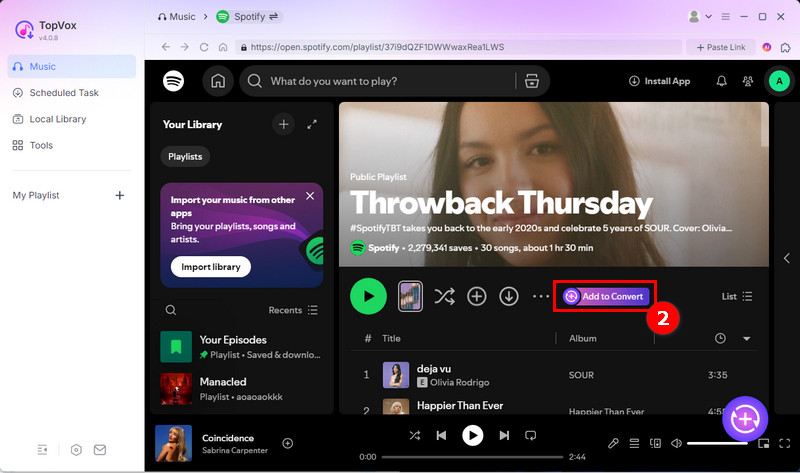Viewport: 800px width, 473px height.
Task: Go back in the embedded browser
Action: click(165, 47)
